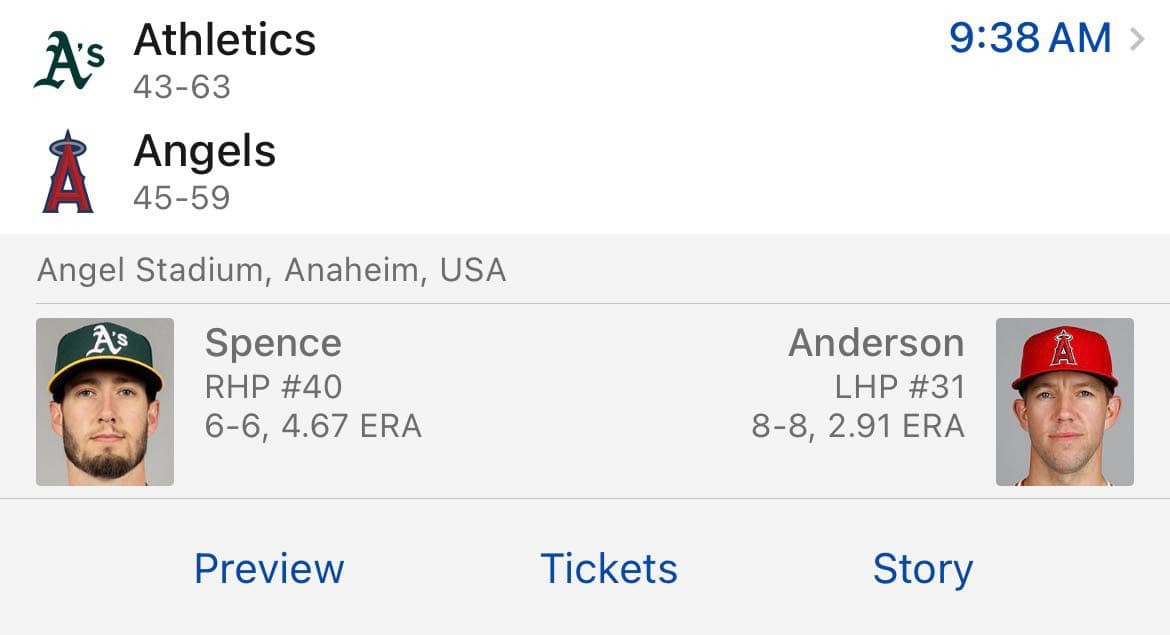Tap the LHP #31 label

[899, 386]
